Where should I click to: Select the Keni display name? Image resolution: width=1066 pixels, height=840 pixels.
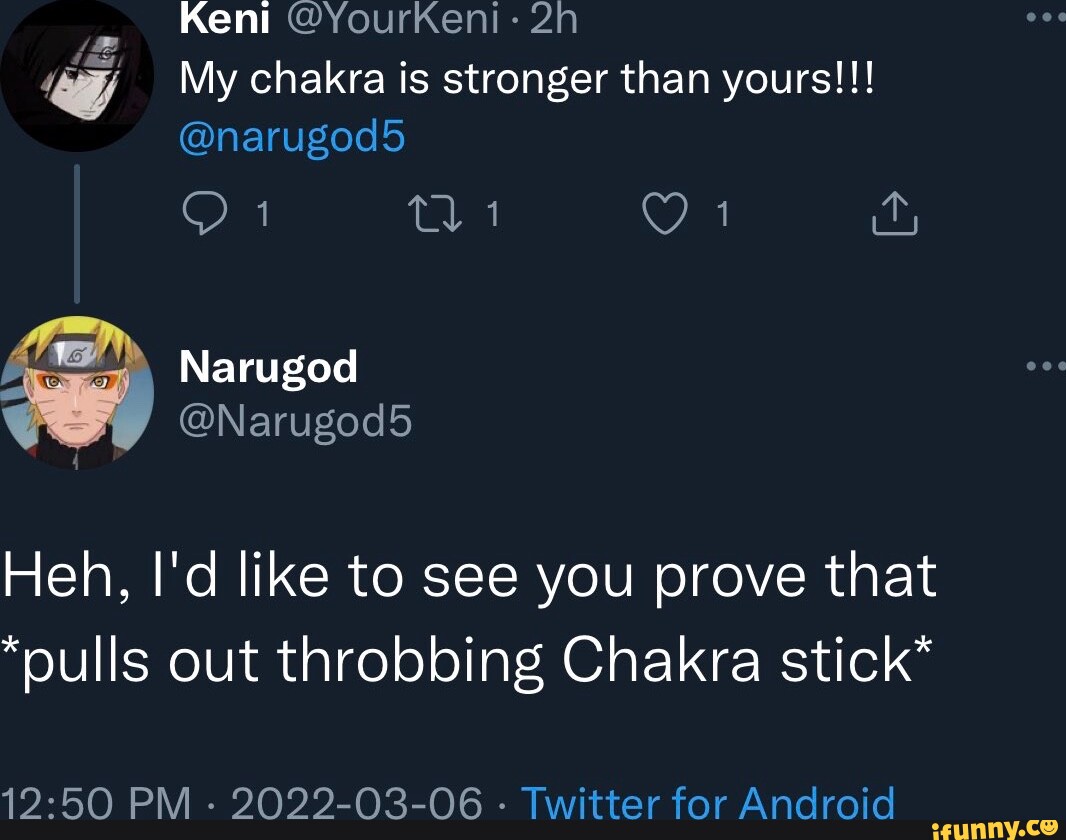click(x=225, y=18)
